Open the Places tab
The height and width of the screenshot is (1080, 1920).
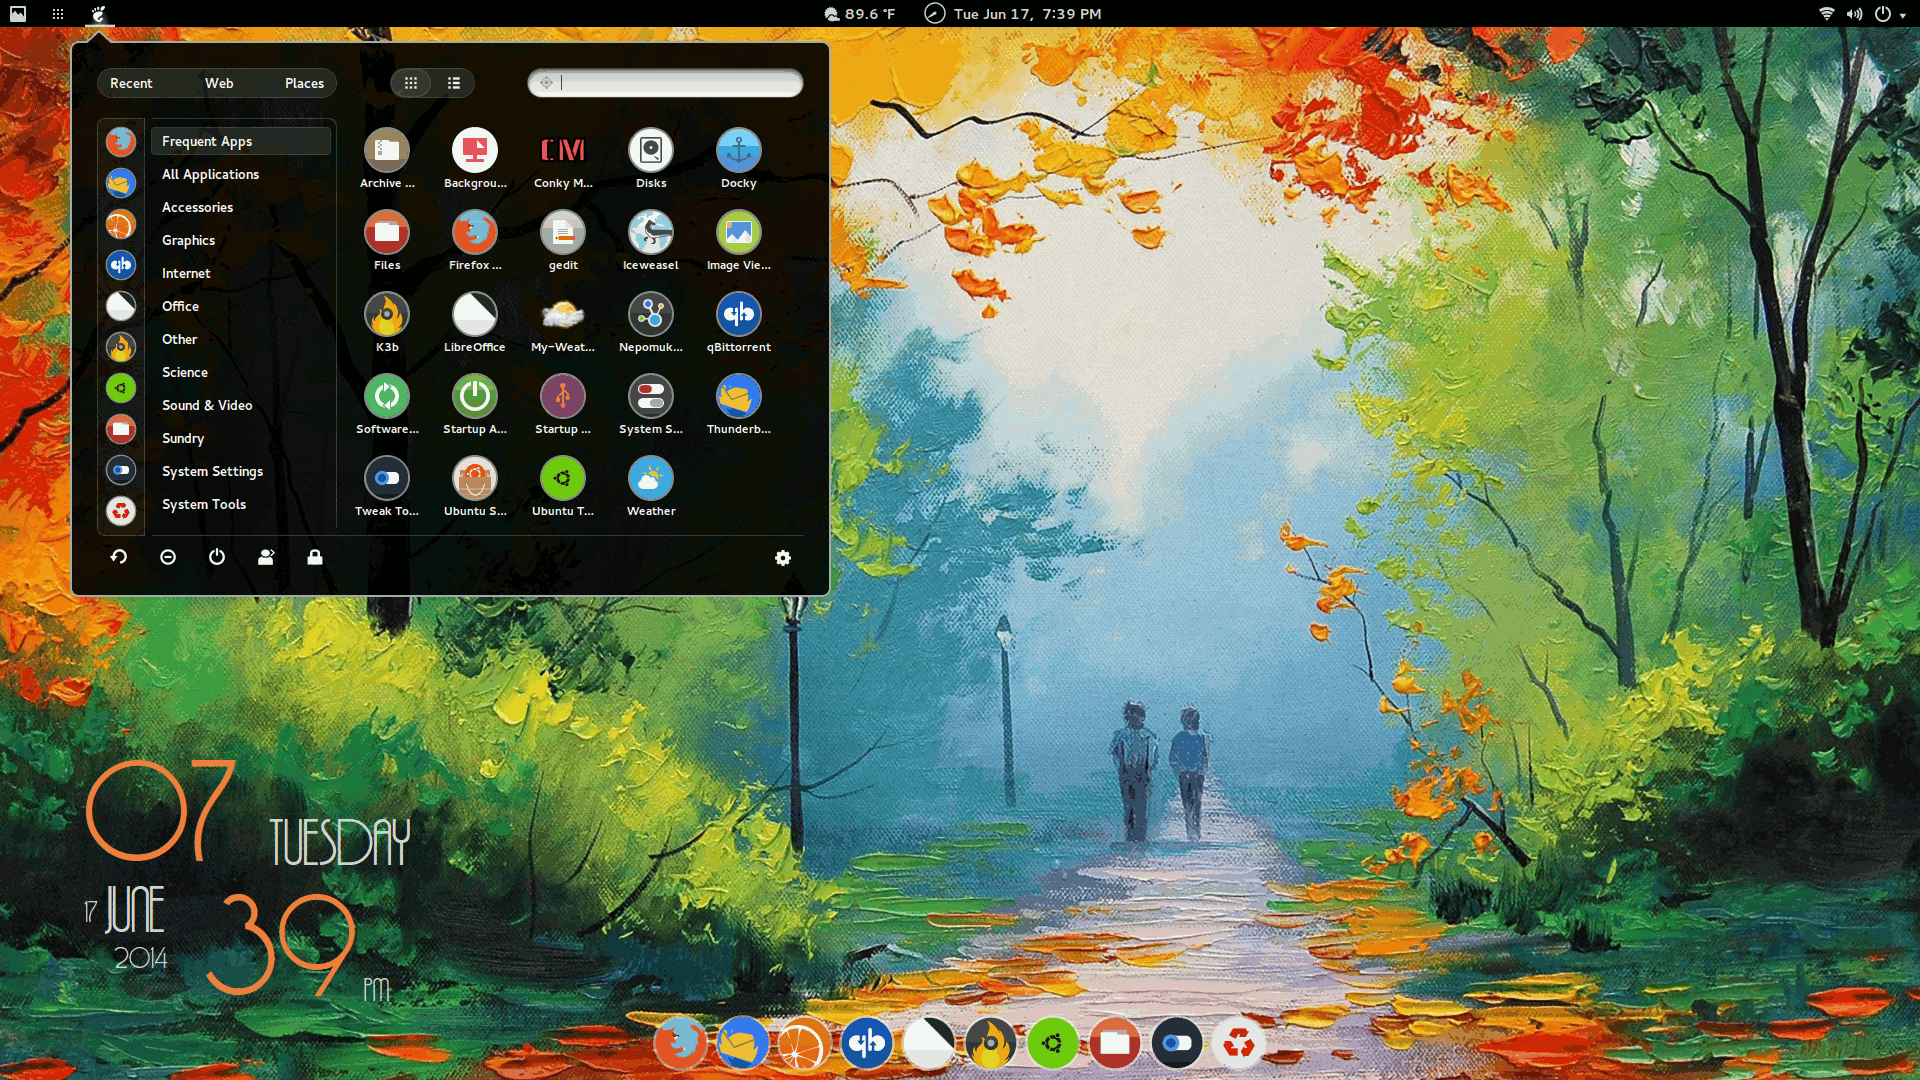(304, 83)
